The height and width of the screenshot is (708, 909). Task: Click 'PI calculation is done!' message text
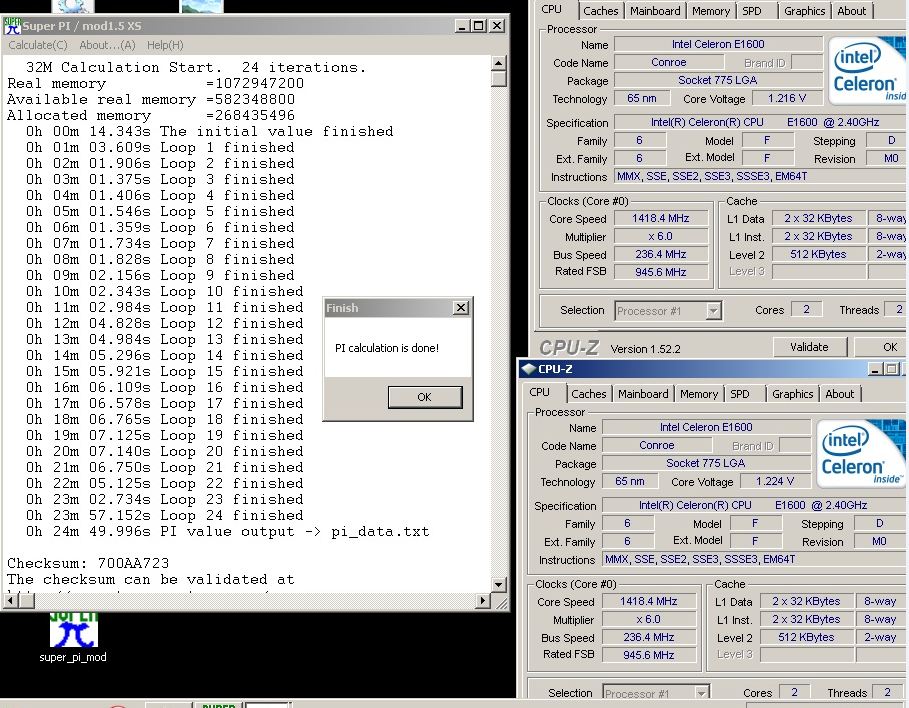coord(387,348)
